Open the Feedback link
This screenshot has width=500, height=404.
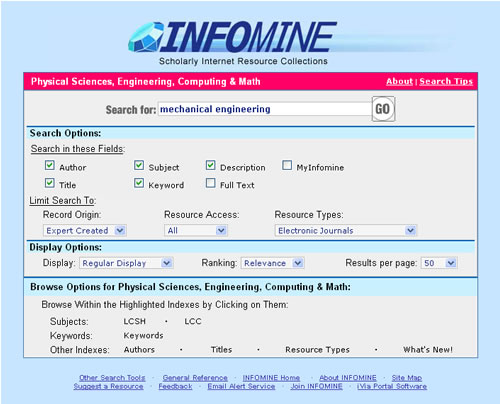tap(175, 386)
